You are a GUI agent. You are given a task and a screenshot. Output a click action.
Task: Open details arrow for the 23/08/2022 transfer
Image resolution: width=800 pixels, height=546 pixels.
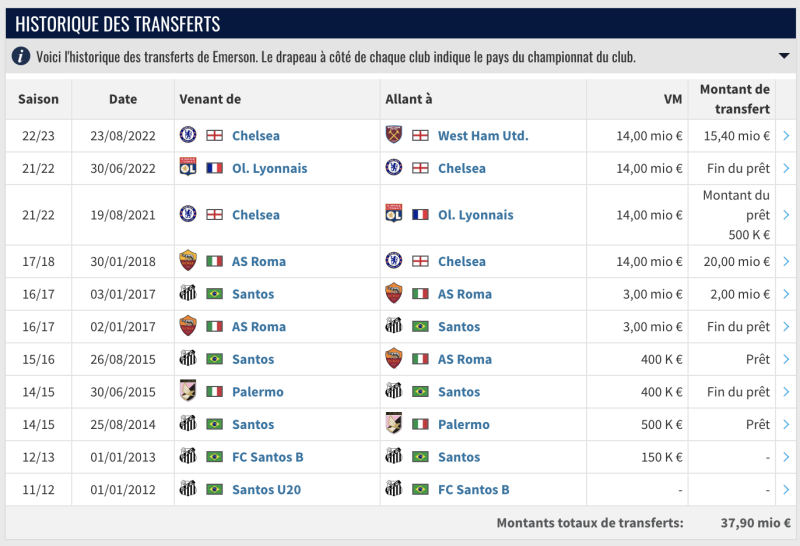click(786, 136)
